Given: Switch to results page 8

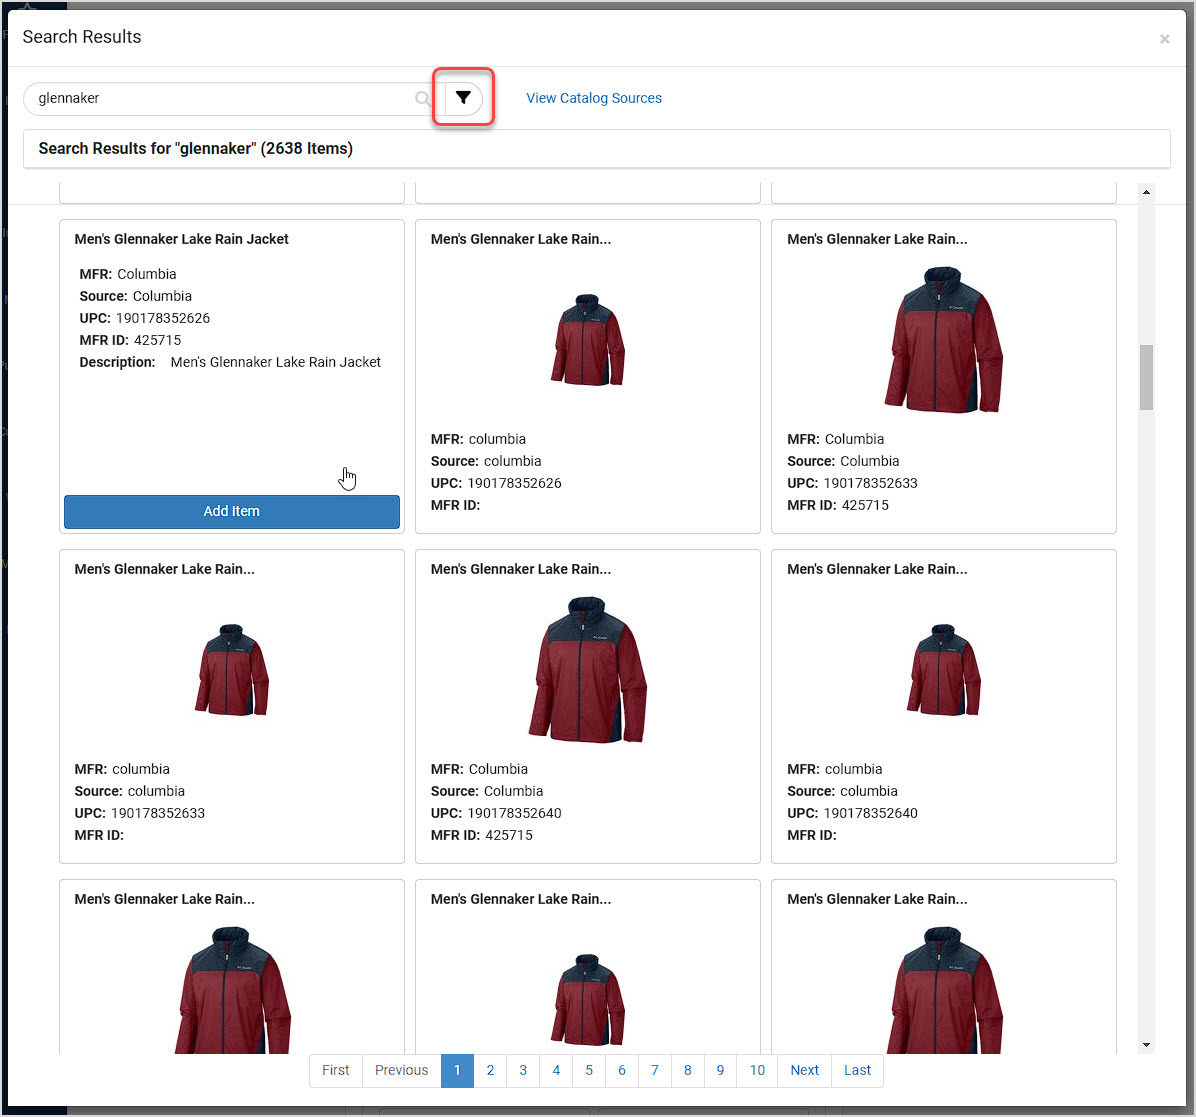Looking at the screenshot, I should coord(687,1070).
